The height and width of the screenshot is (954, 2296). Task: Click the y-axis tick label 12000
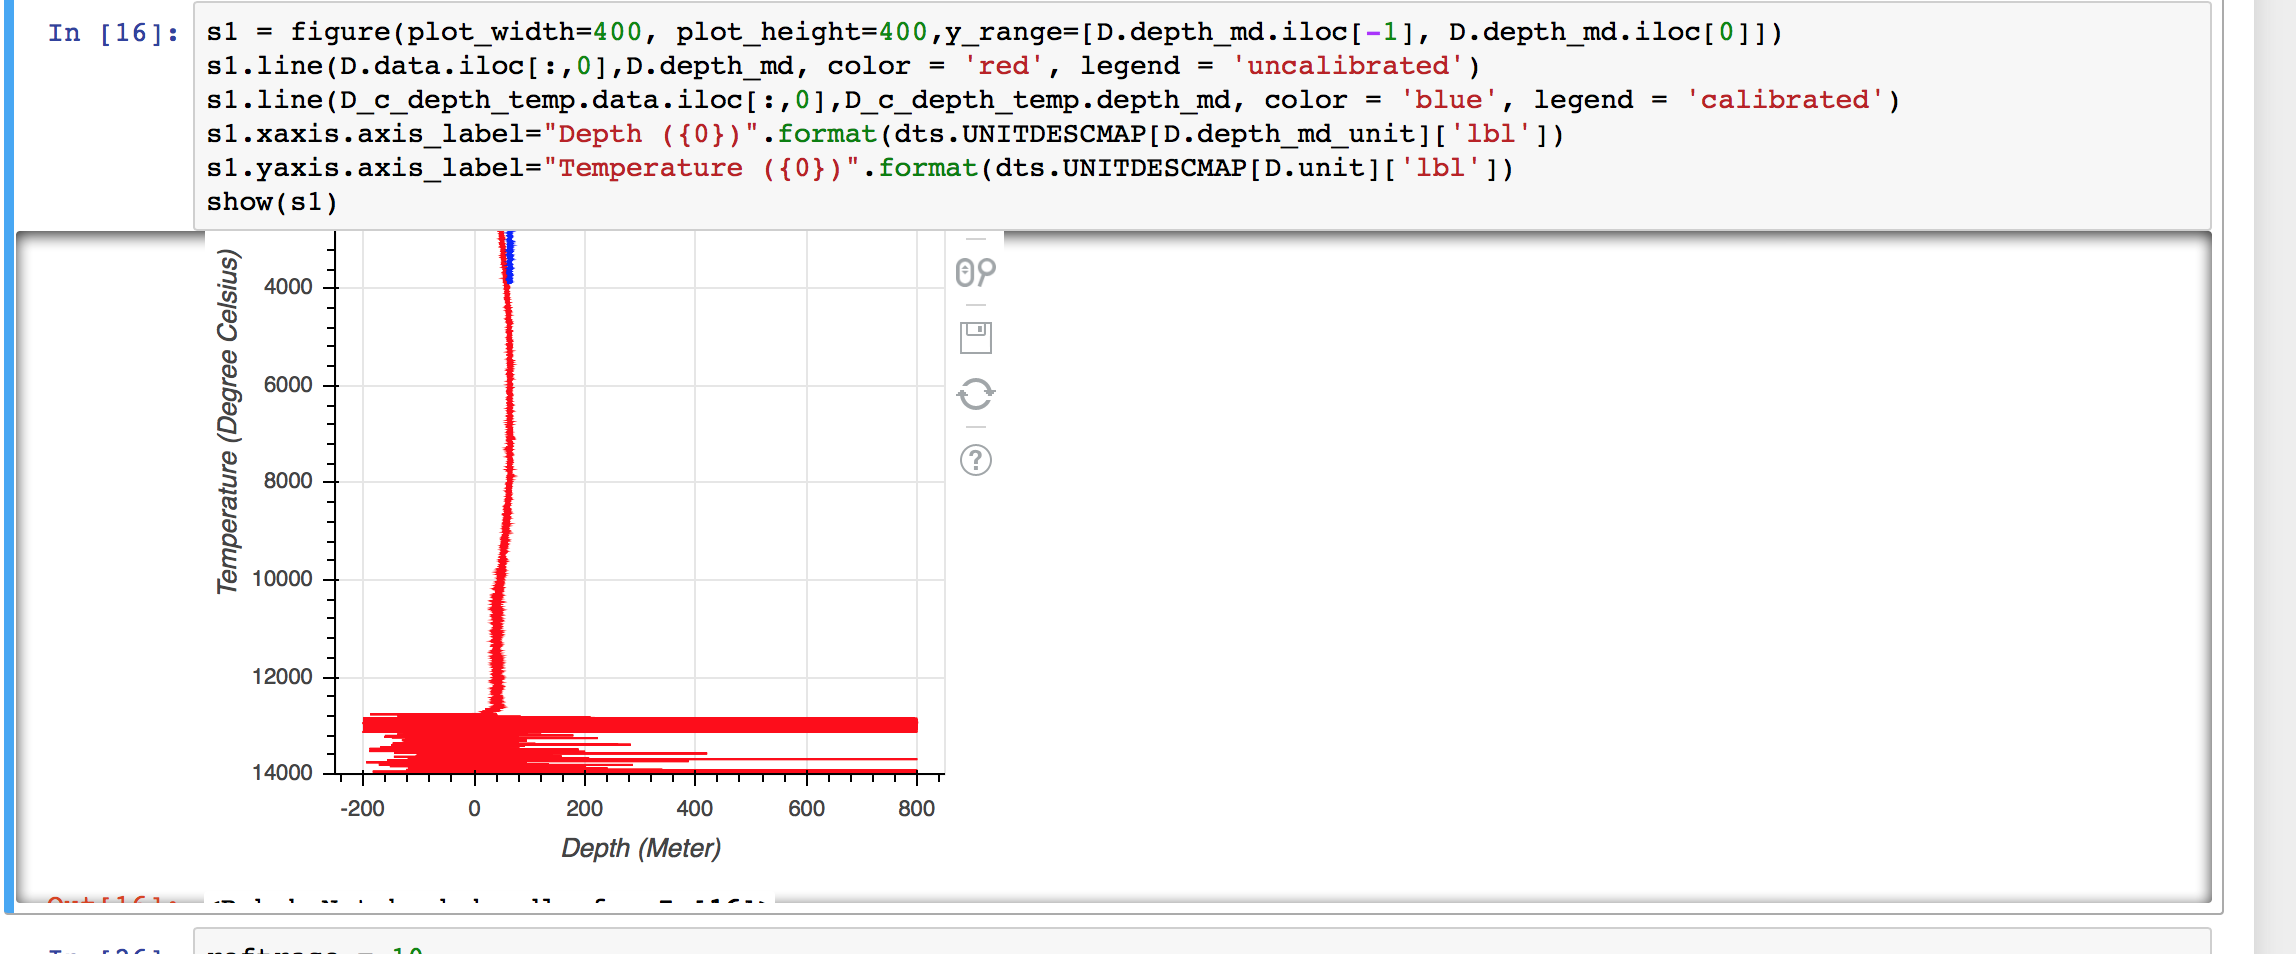(x=282, y=677)
